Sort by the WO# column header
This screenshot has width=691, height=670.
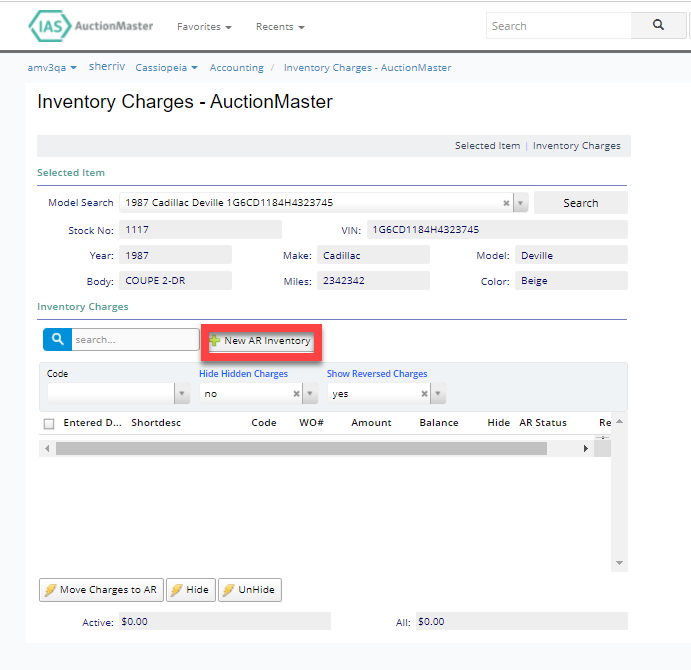tap(311, 423)
